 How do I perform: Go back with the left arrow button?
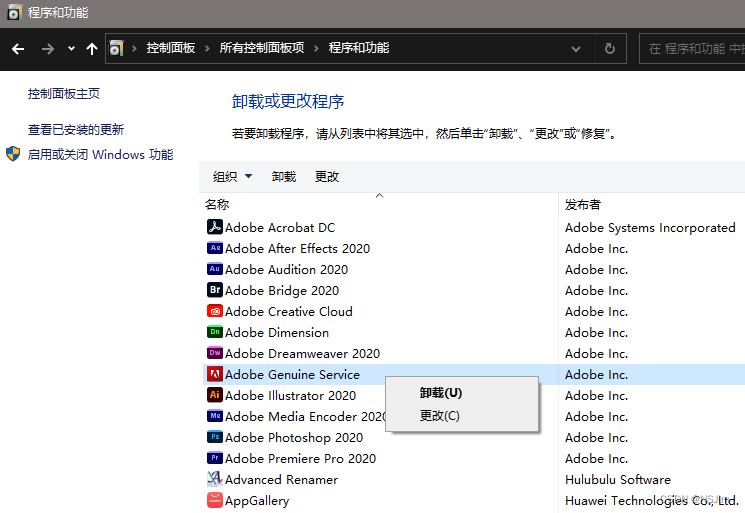(x=18, y=48)
